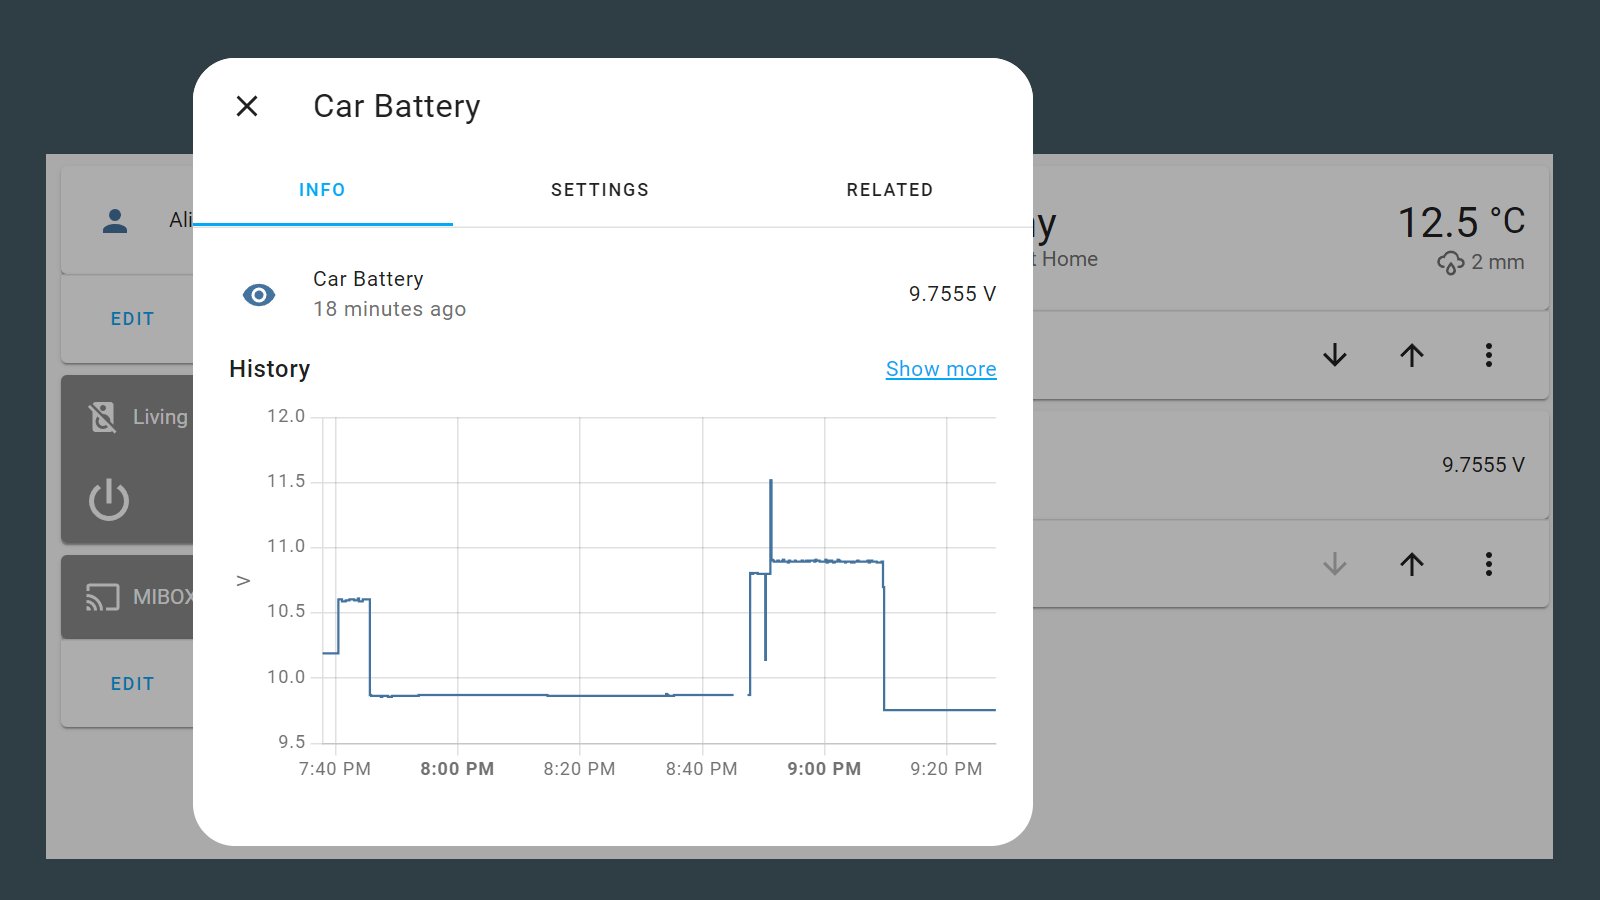The image size is (1600, 900).
Task: Click the Show more history link
Action: (x=941, y=369)
